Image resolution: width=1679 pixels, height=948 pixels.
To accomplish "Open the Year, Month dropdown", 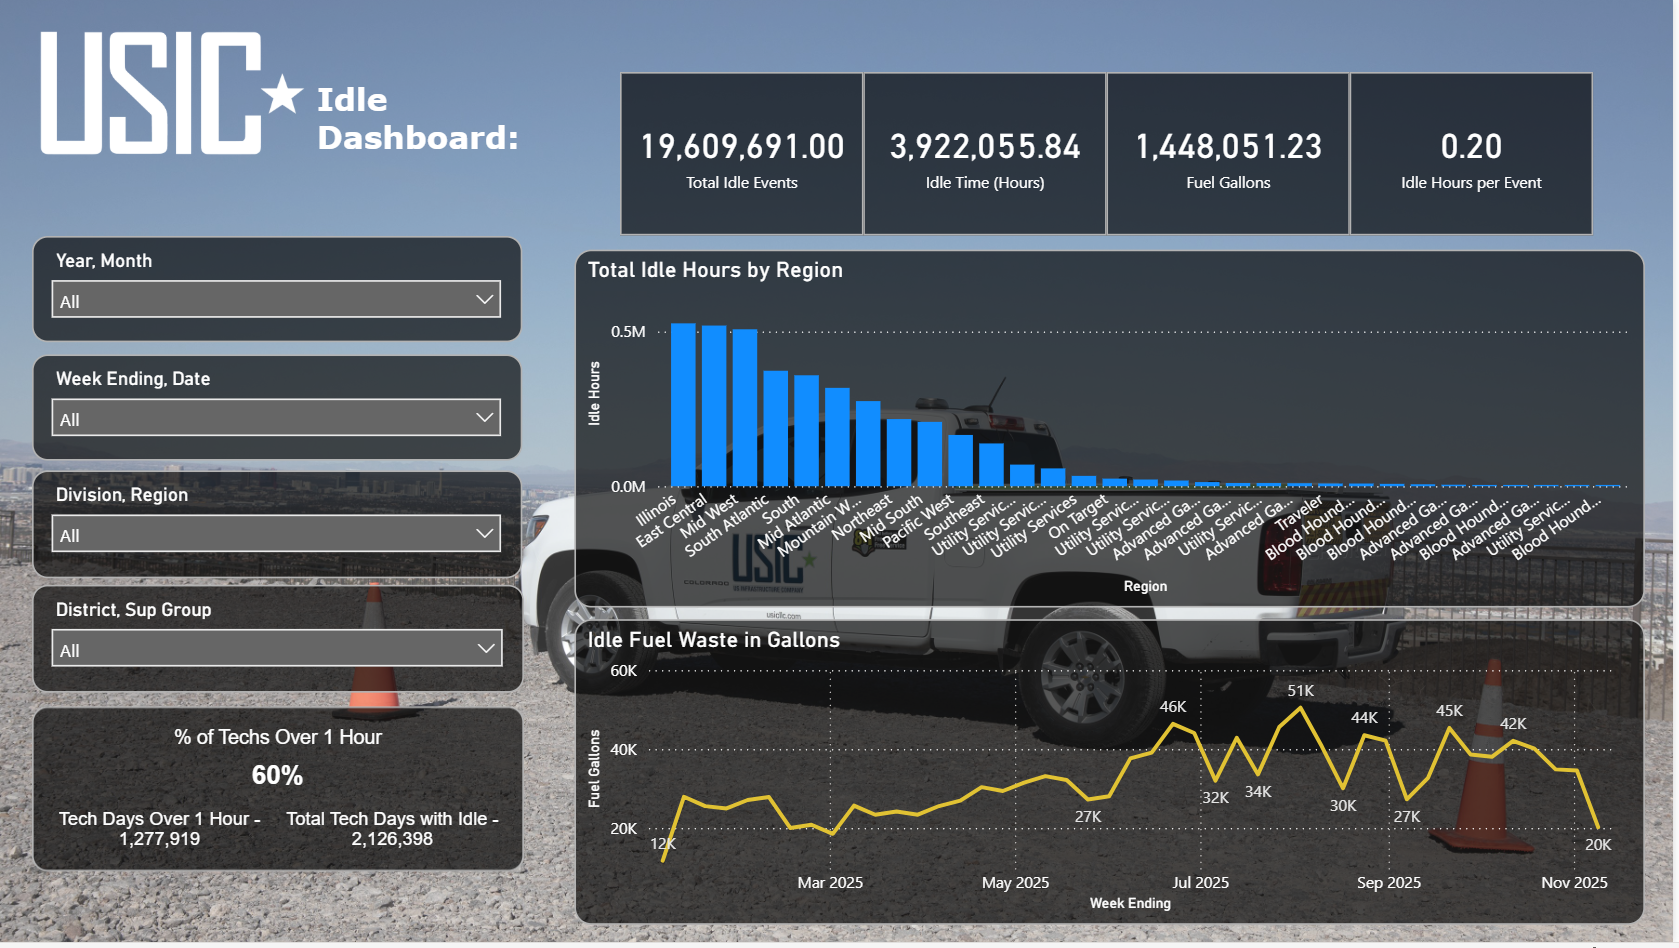I will [277, 299].
